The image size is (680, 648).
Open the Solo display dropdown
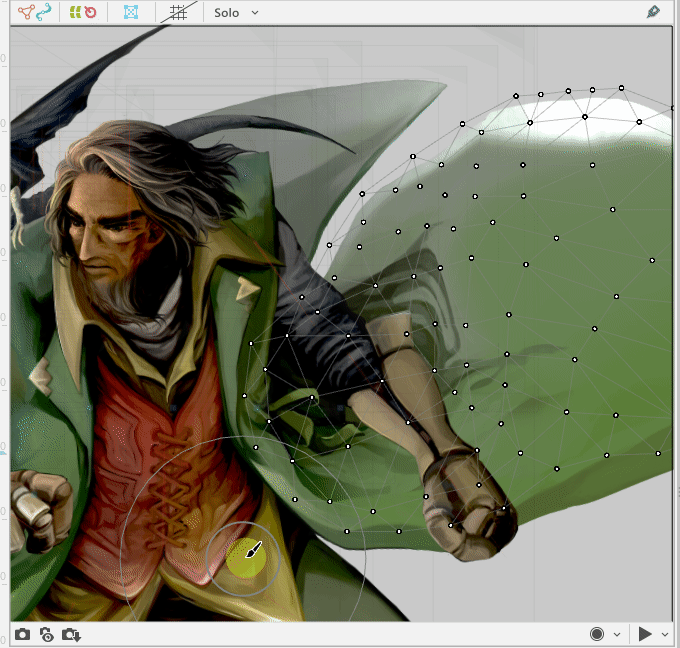(x=236, y=13)
